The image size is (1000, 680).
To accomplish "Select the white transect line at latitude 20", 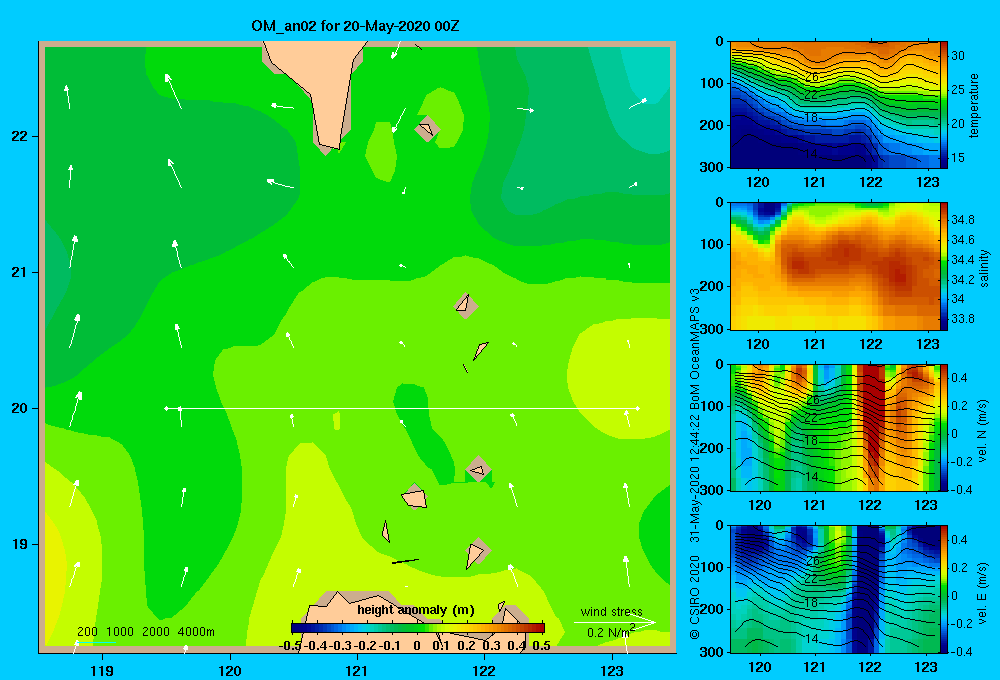I will click(x=402, y=408).
